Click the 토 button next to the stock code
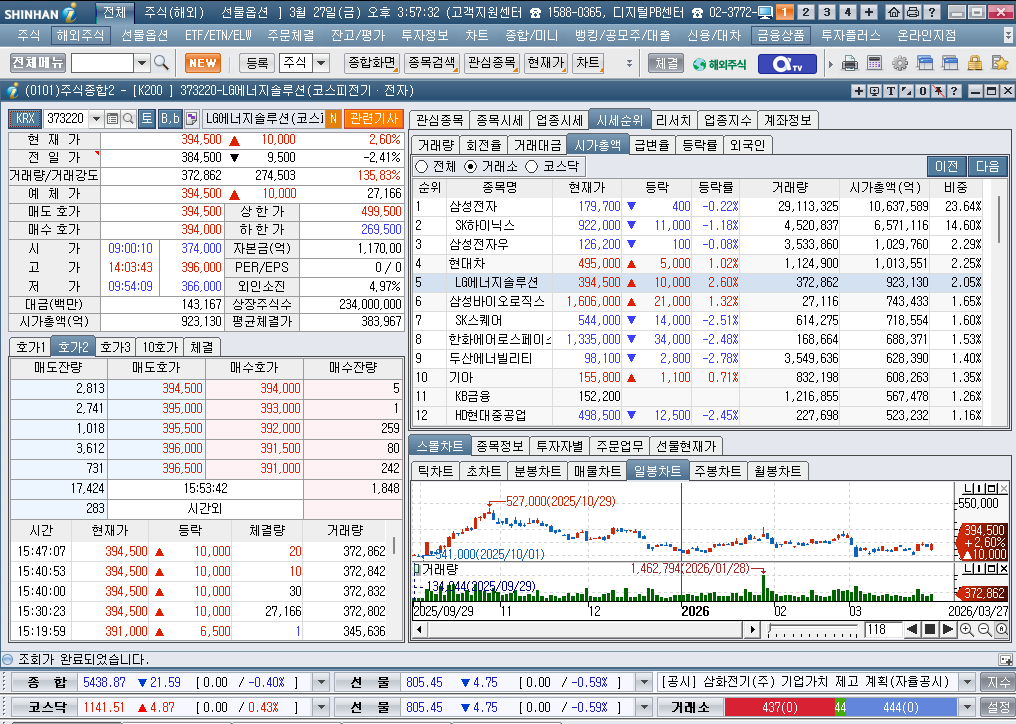This screenshot has height=724, width=1016. 147,119
